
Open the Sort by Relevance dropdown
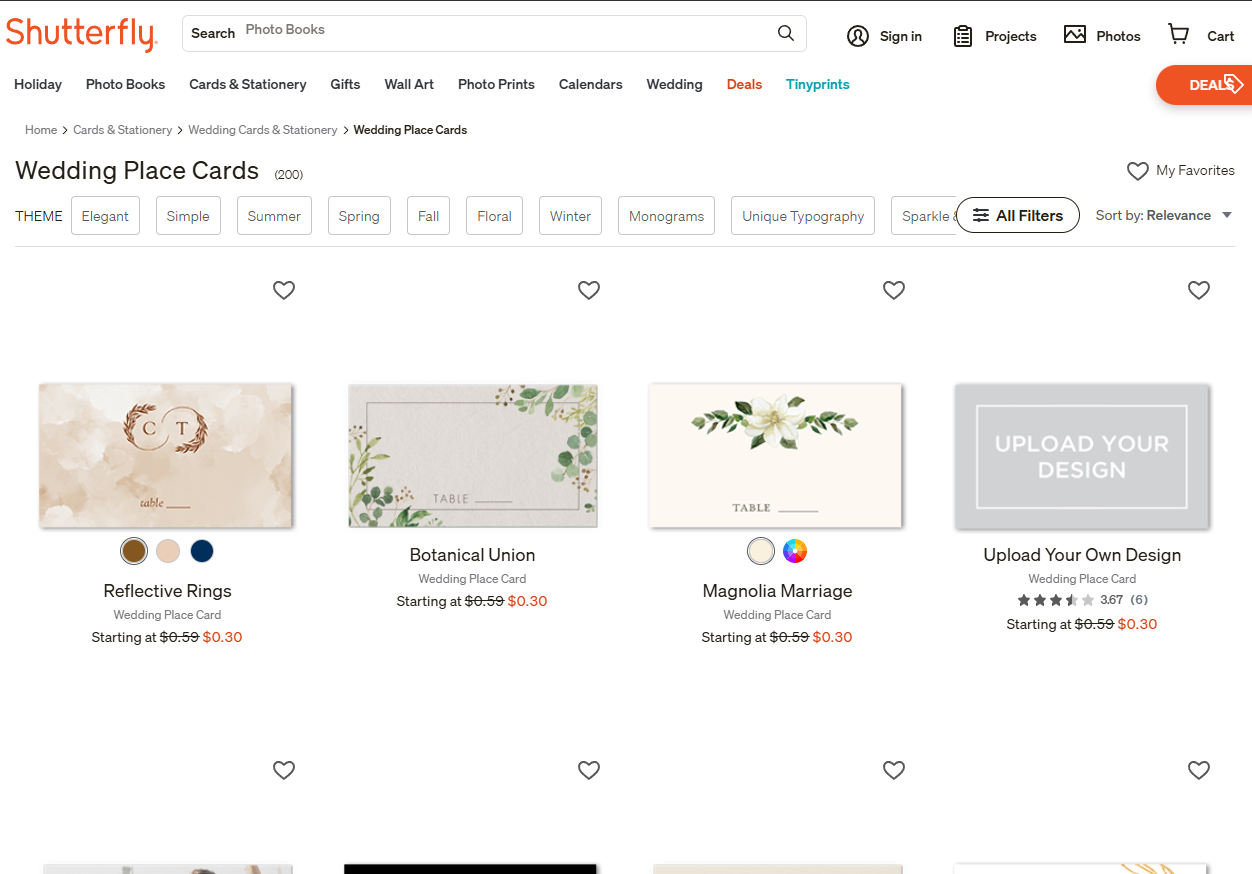tap(1163, 216)
